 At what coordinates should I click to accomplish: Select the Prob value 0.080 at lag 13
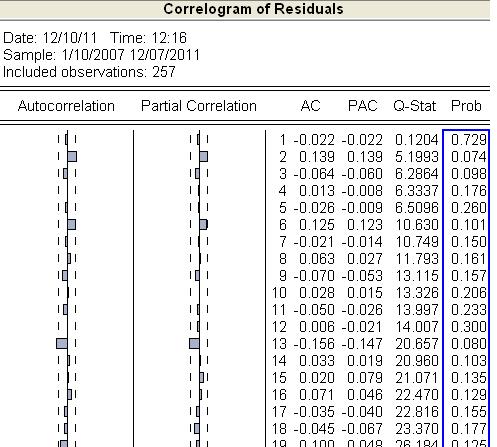[x=469, y=344]
